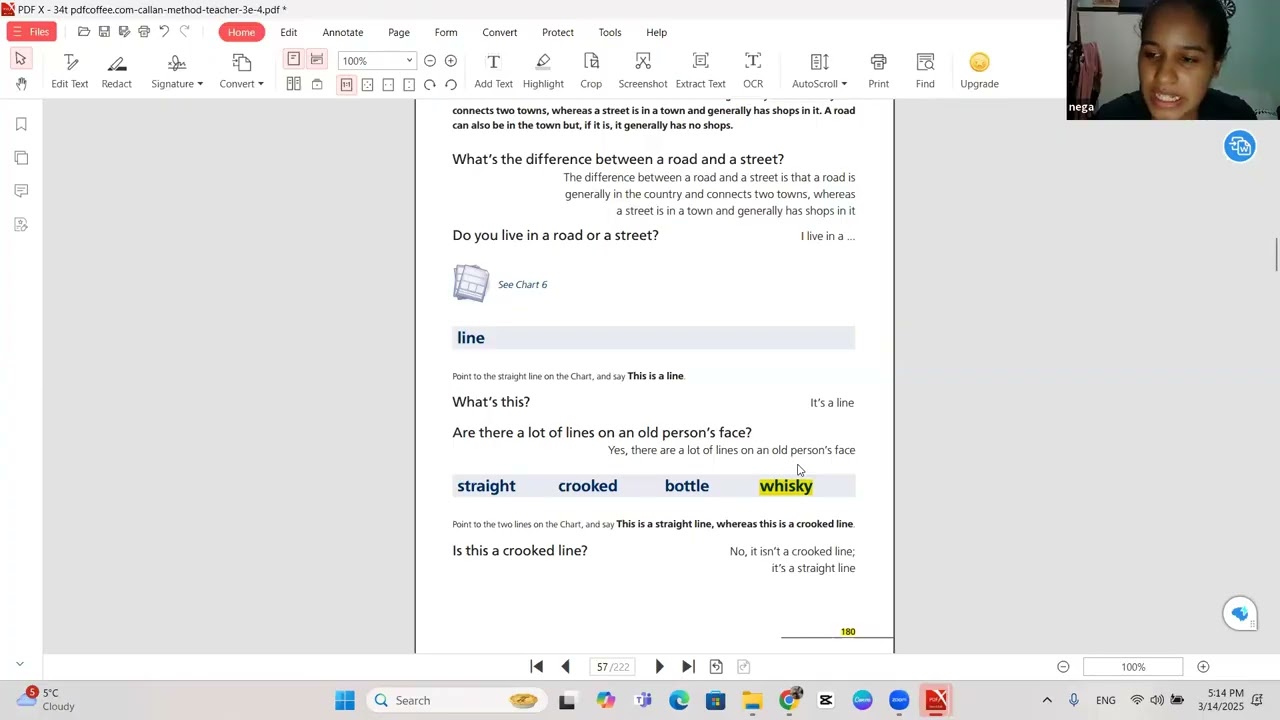The width and height of the screenshot is (1280, 720).
Task: Save the document with the floppy icon
Action: click(104, 32)
